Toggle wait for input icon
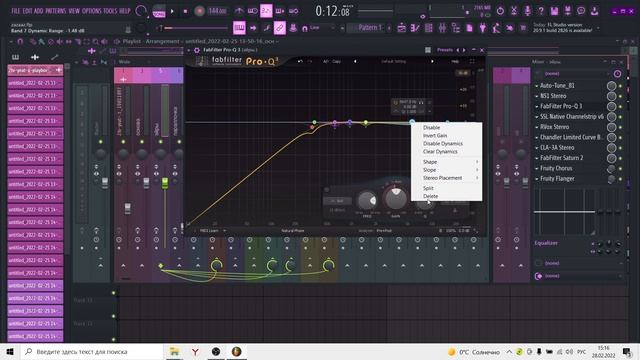Viewport: 640px width, 360px height. click(x=253, y=11)
